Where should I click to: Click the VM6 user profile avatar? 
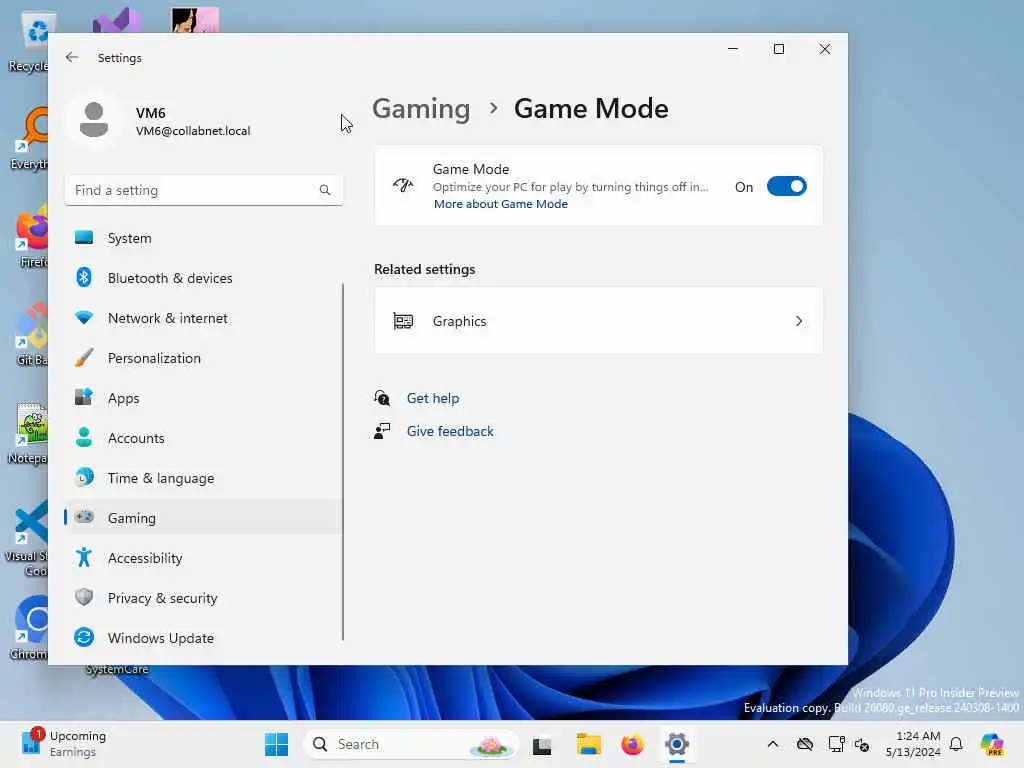point(94,120)
